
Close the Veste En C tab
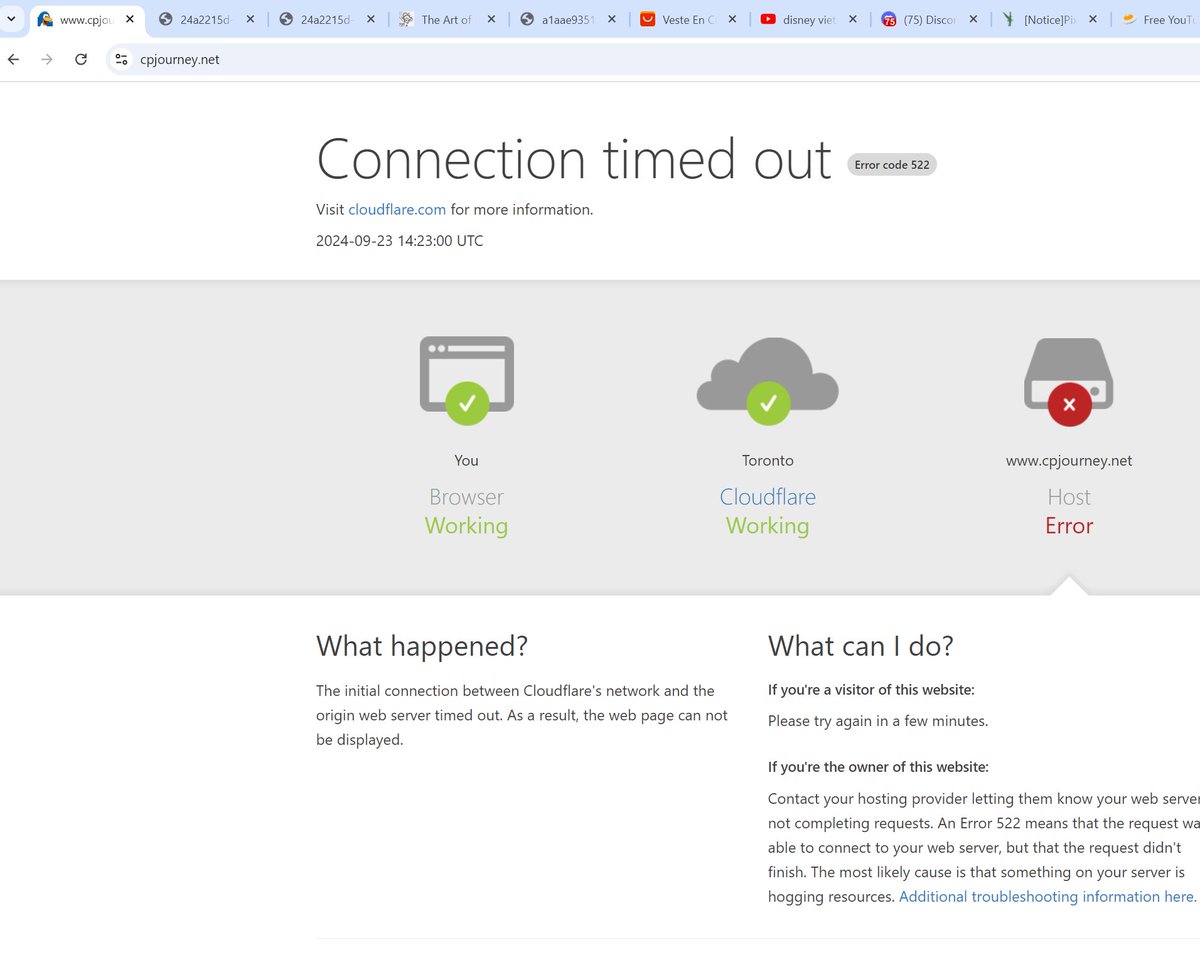coord(732,19)
